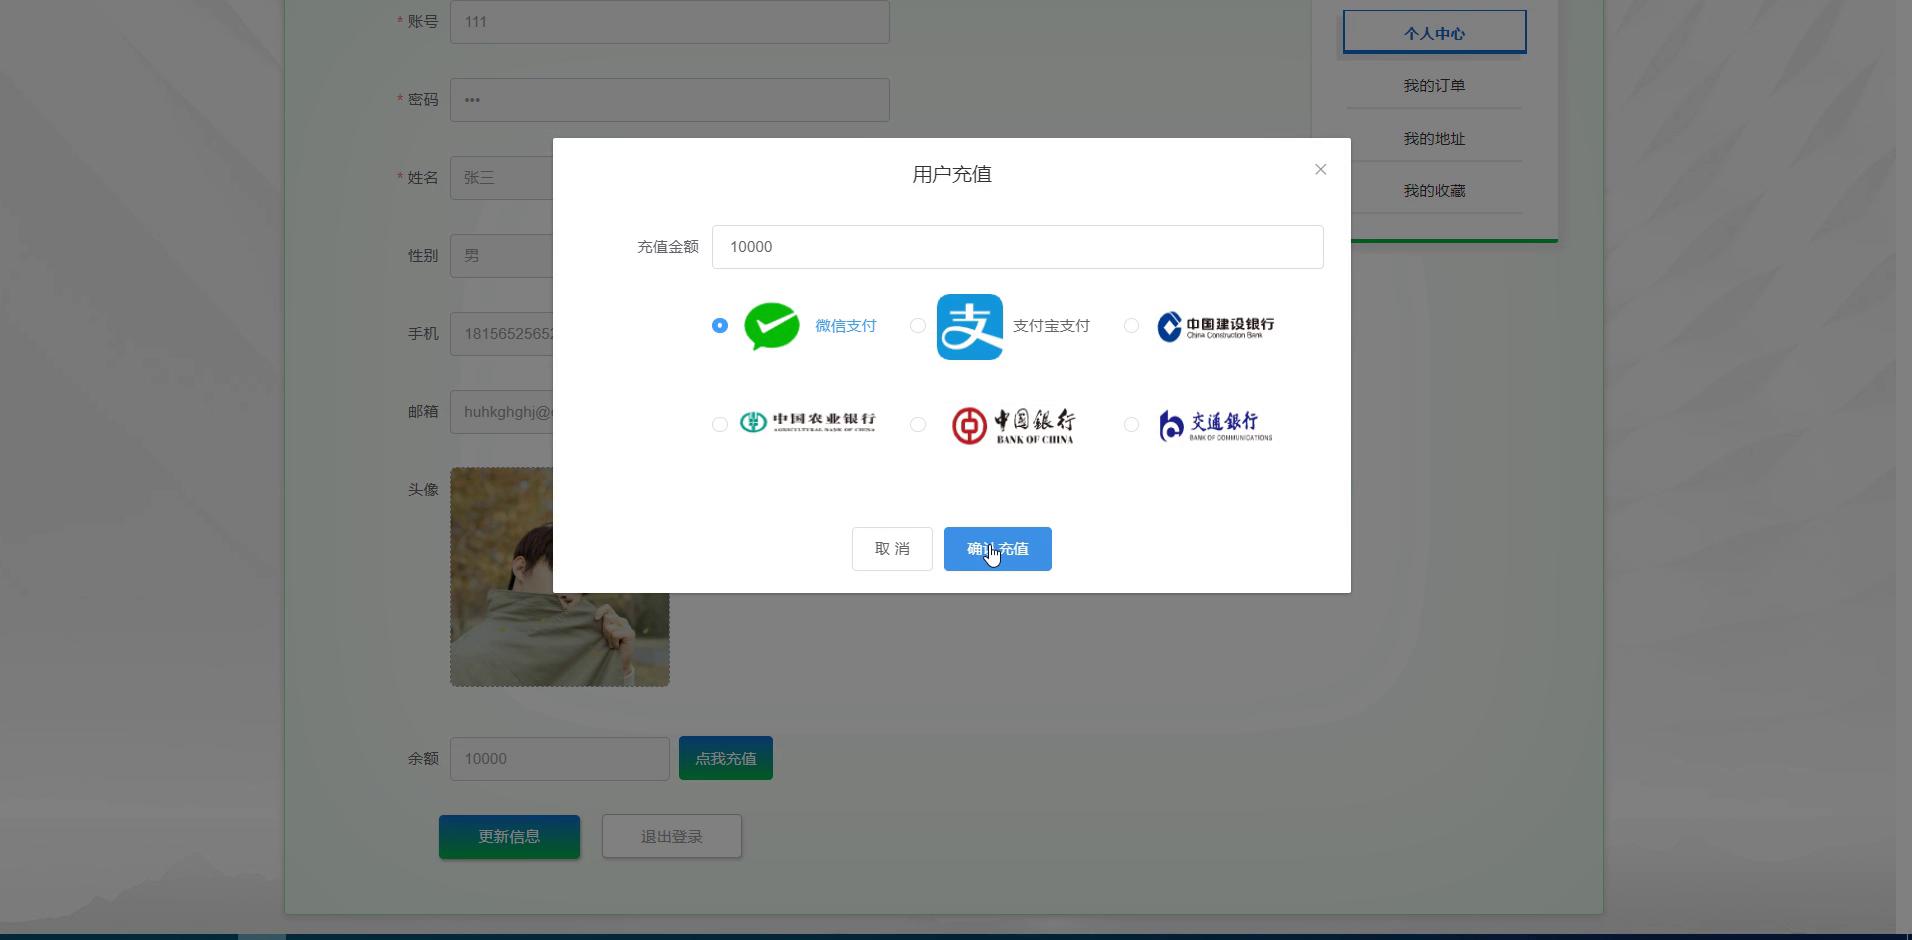Click the Bank of Communications logo
The image size is (1912, 940).
[1216, 425]
